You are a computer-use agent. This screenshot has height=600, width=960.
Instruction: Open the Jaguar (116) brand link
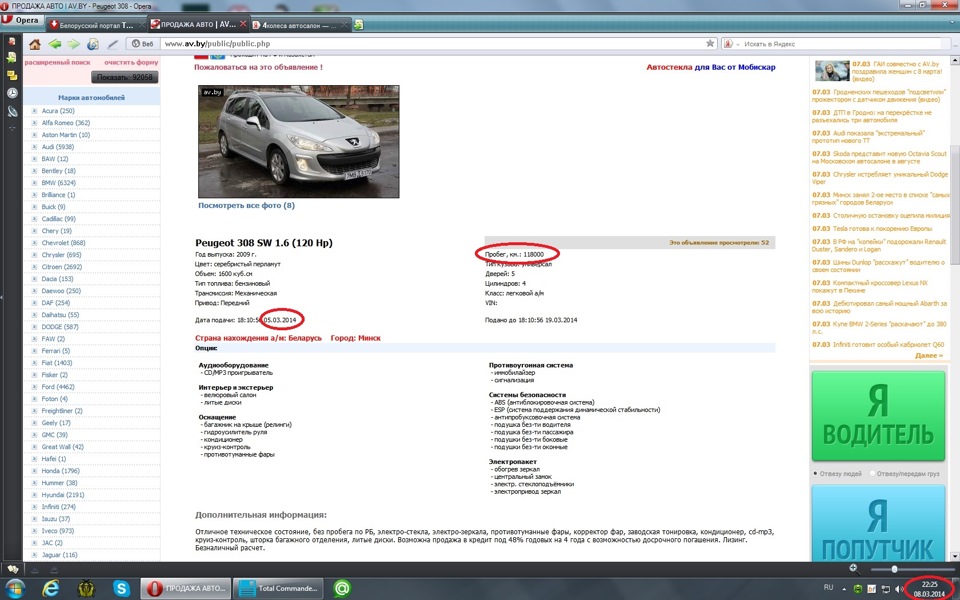59,555
